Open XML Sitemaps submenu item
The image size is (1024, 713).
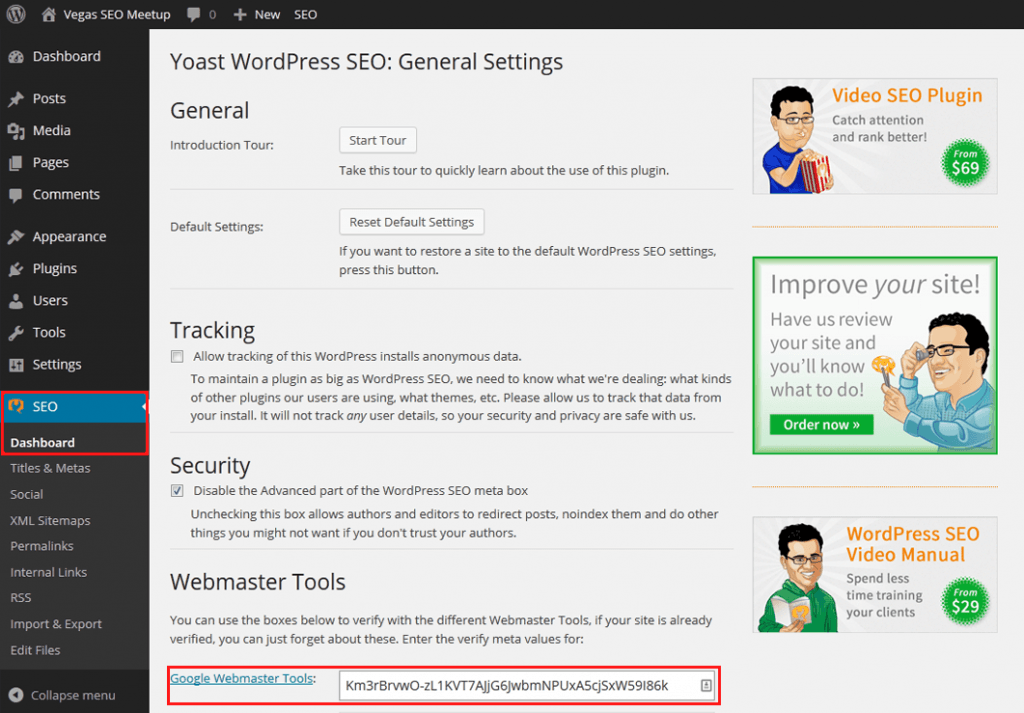(x=50, y=520)
